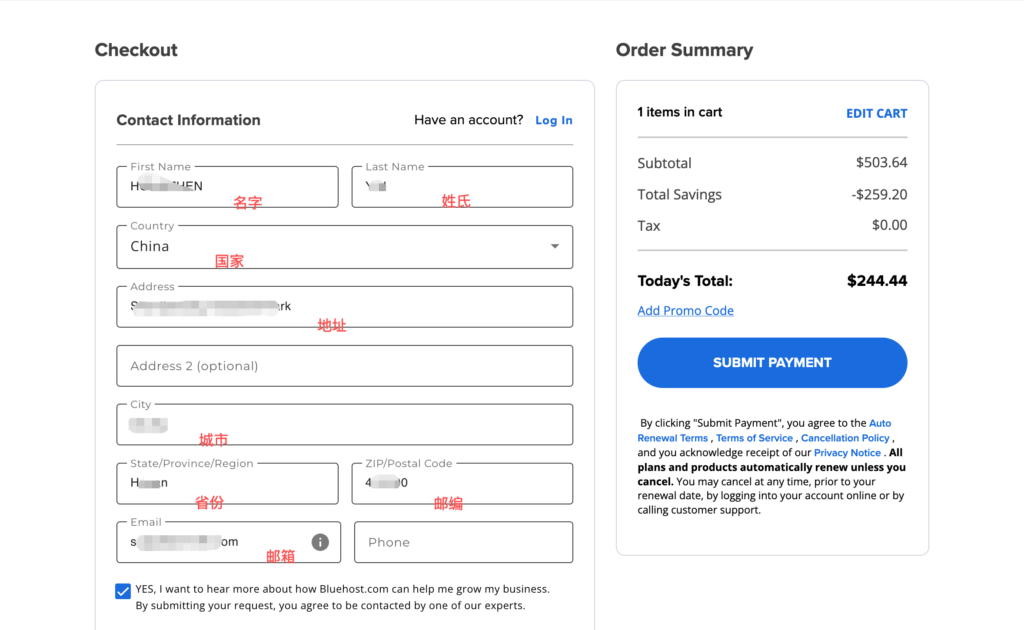Focus the Phone number field

tap(463, 542)
